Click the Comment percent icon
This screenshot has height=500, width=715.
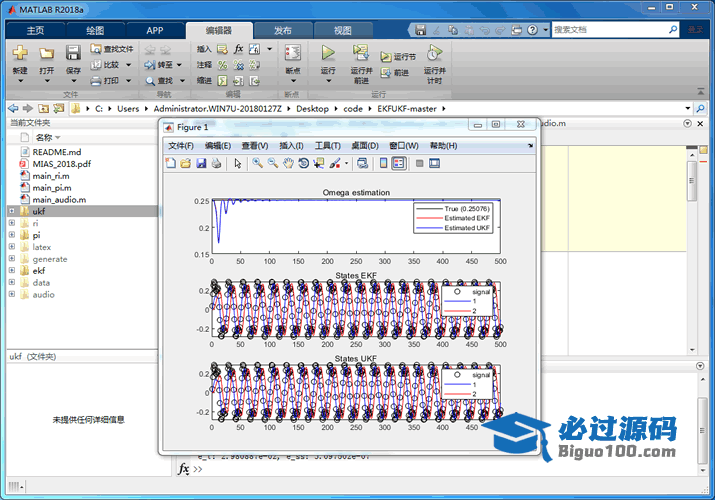tap(223, 65)
